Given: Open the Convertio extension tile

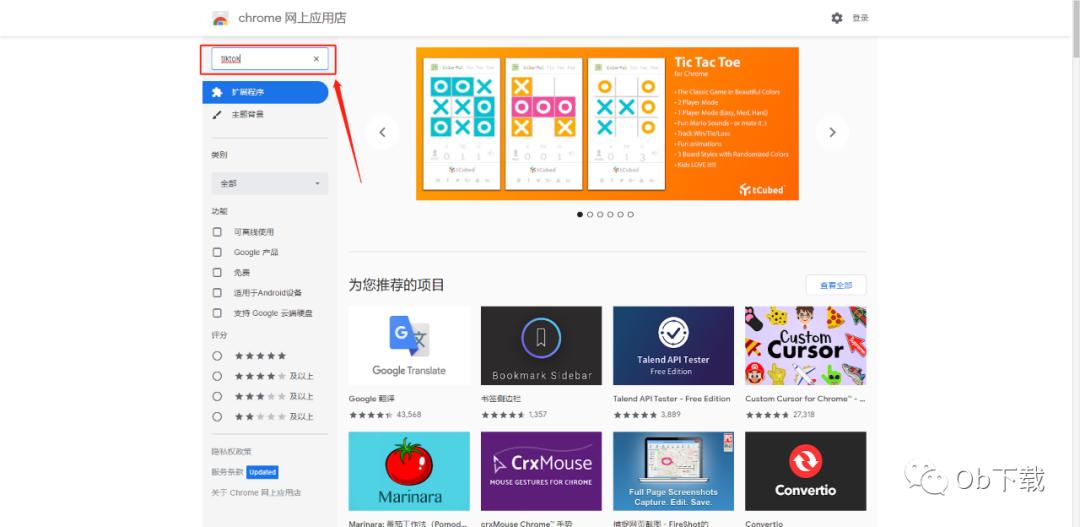Looking at the screenshot, I should 806,471.
